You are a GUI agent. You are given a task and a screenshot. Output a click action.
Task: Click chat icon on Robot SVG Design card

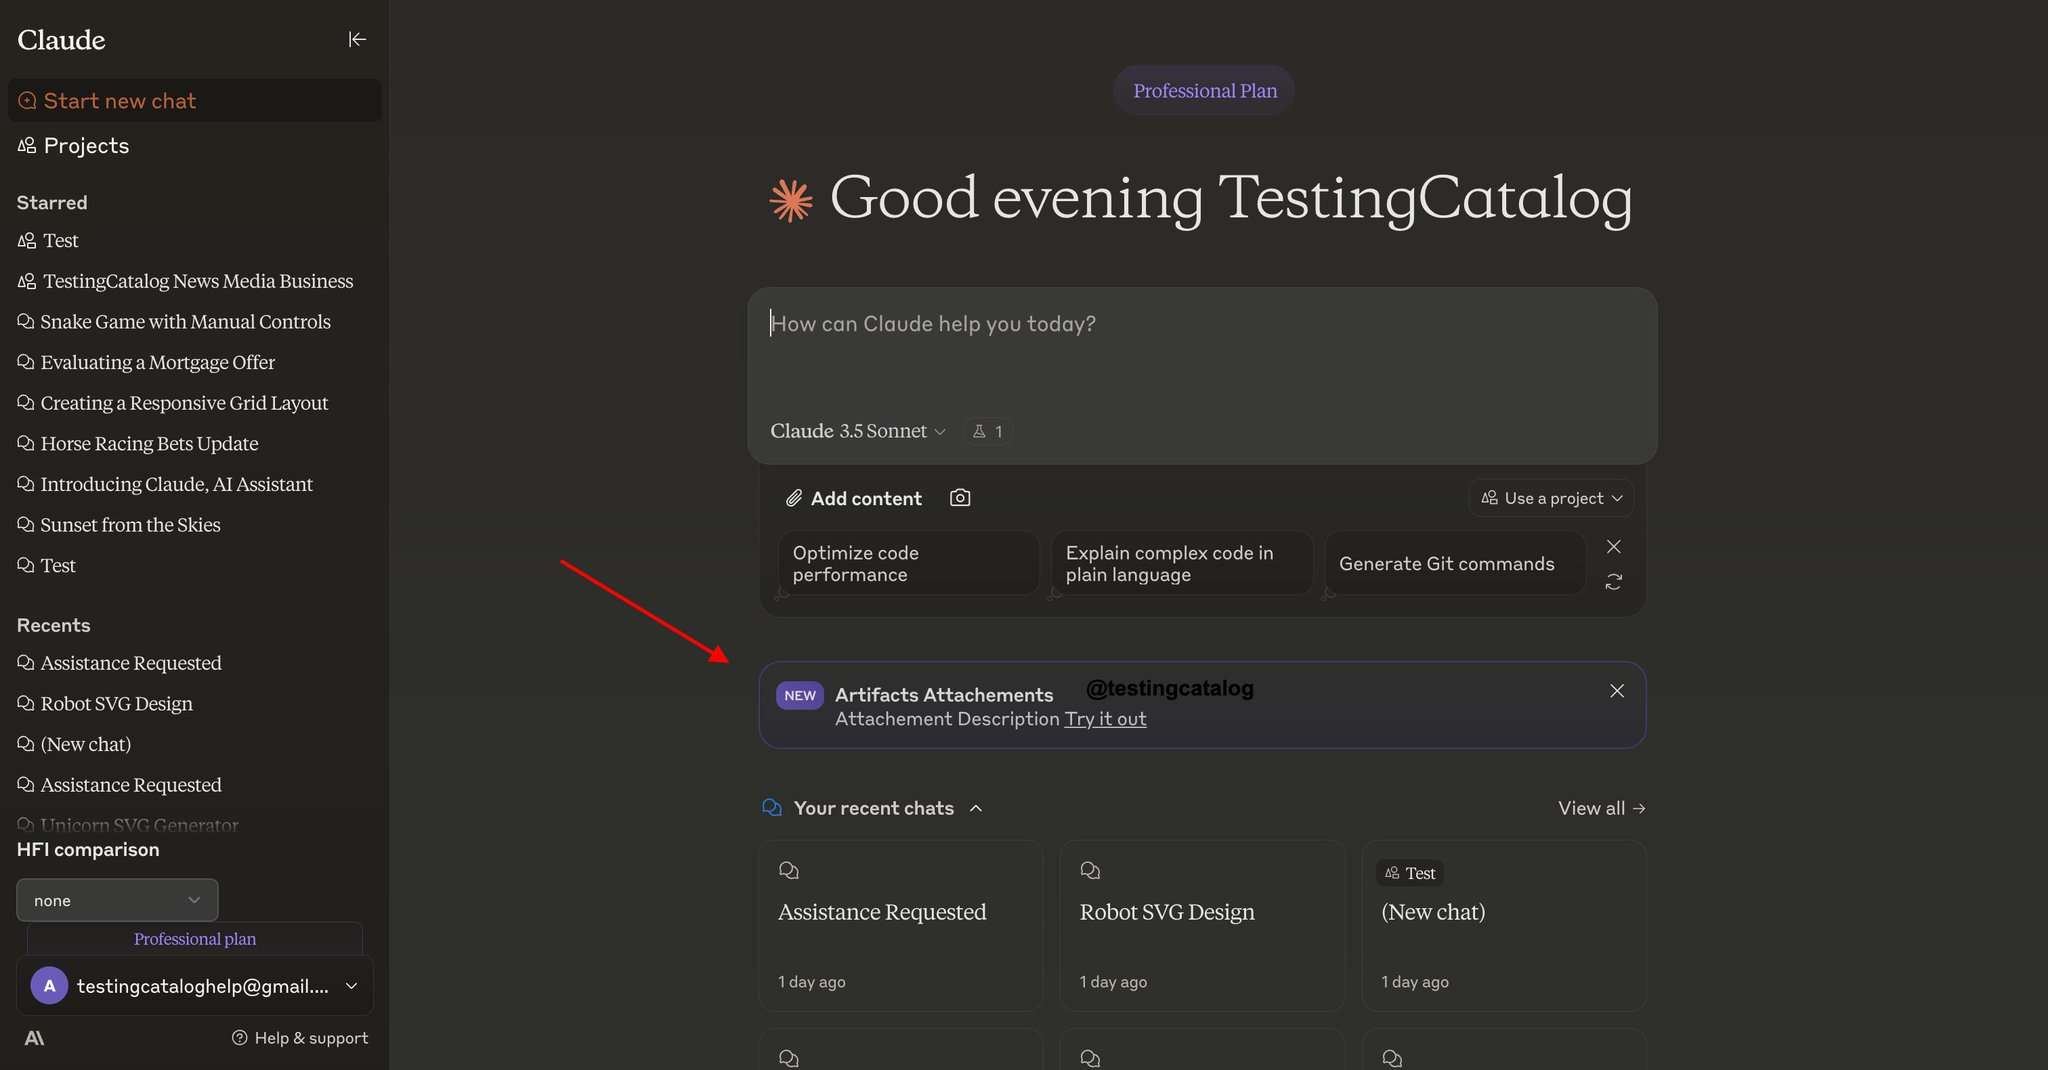(x=1091, y=870)
